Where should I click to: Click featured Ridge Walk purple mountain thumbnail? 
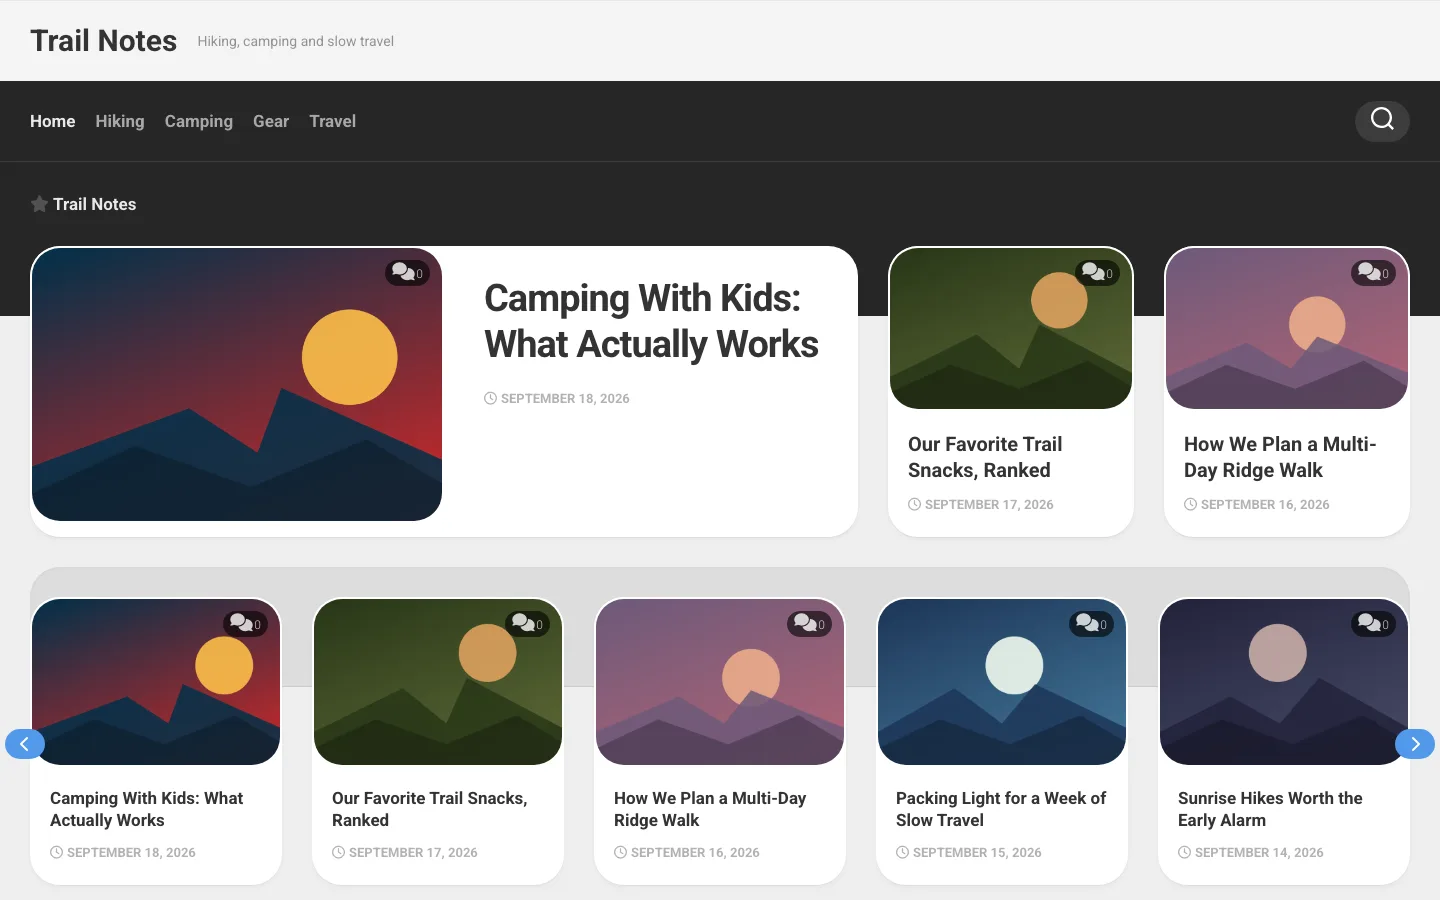pyautogui.click(x=1287, y=328)
